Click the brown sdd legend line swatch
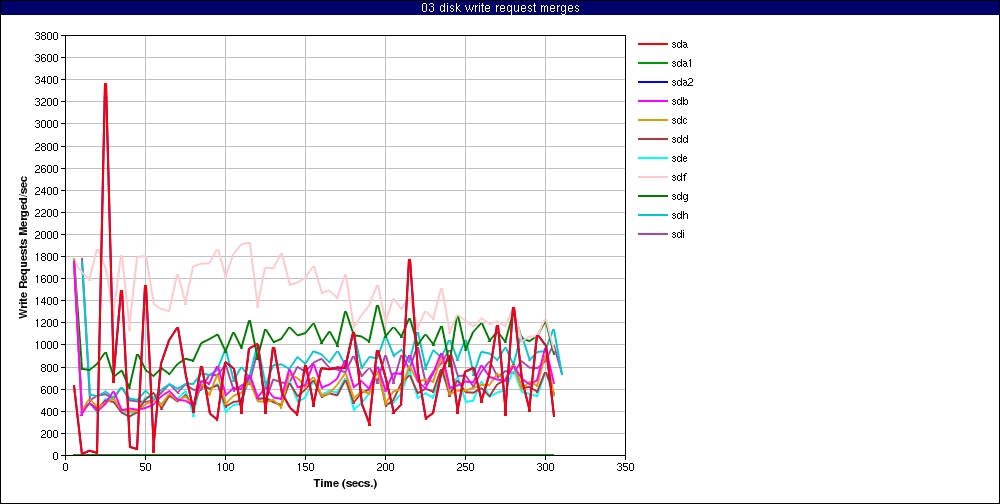The width and height of the screenshot is (1000, 504). (651, 139)
